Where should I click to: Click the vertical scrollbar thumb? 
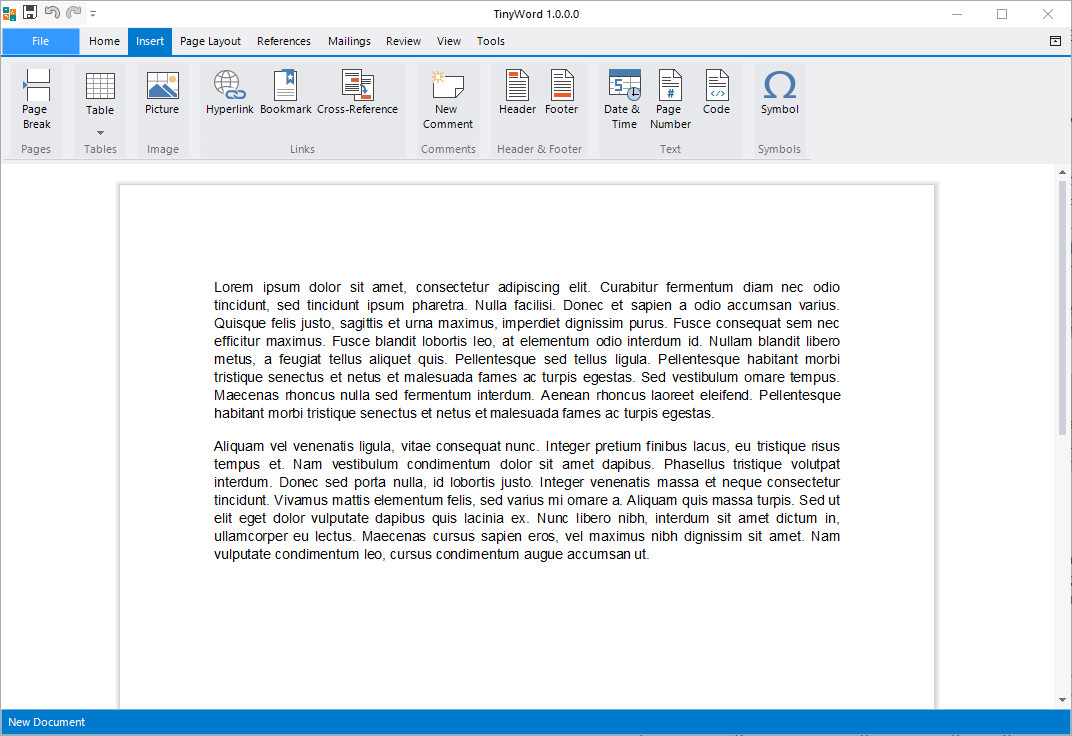(1062, 308)
